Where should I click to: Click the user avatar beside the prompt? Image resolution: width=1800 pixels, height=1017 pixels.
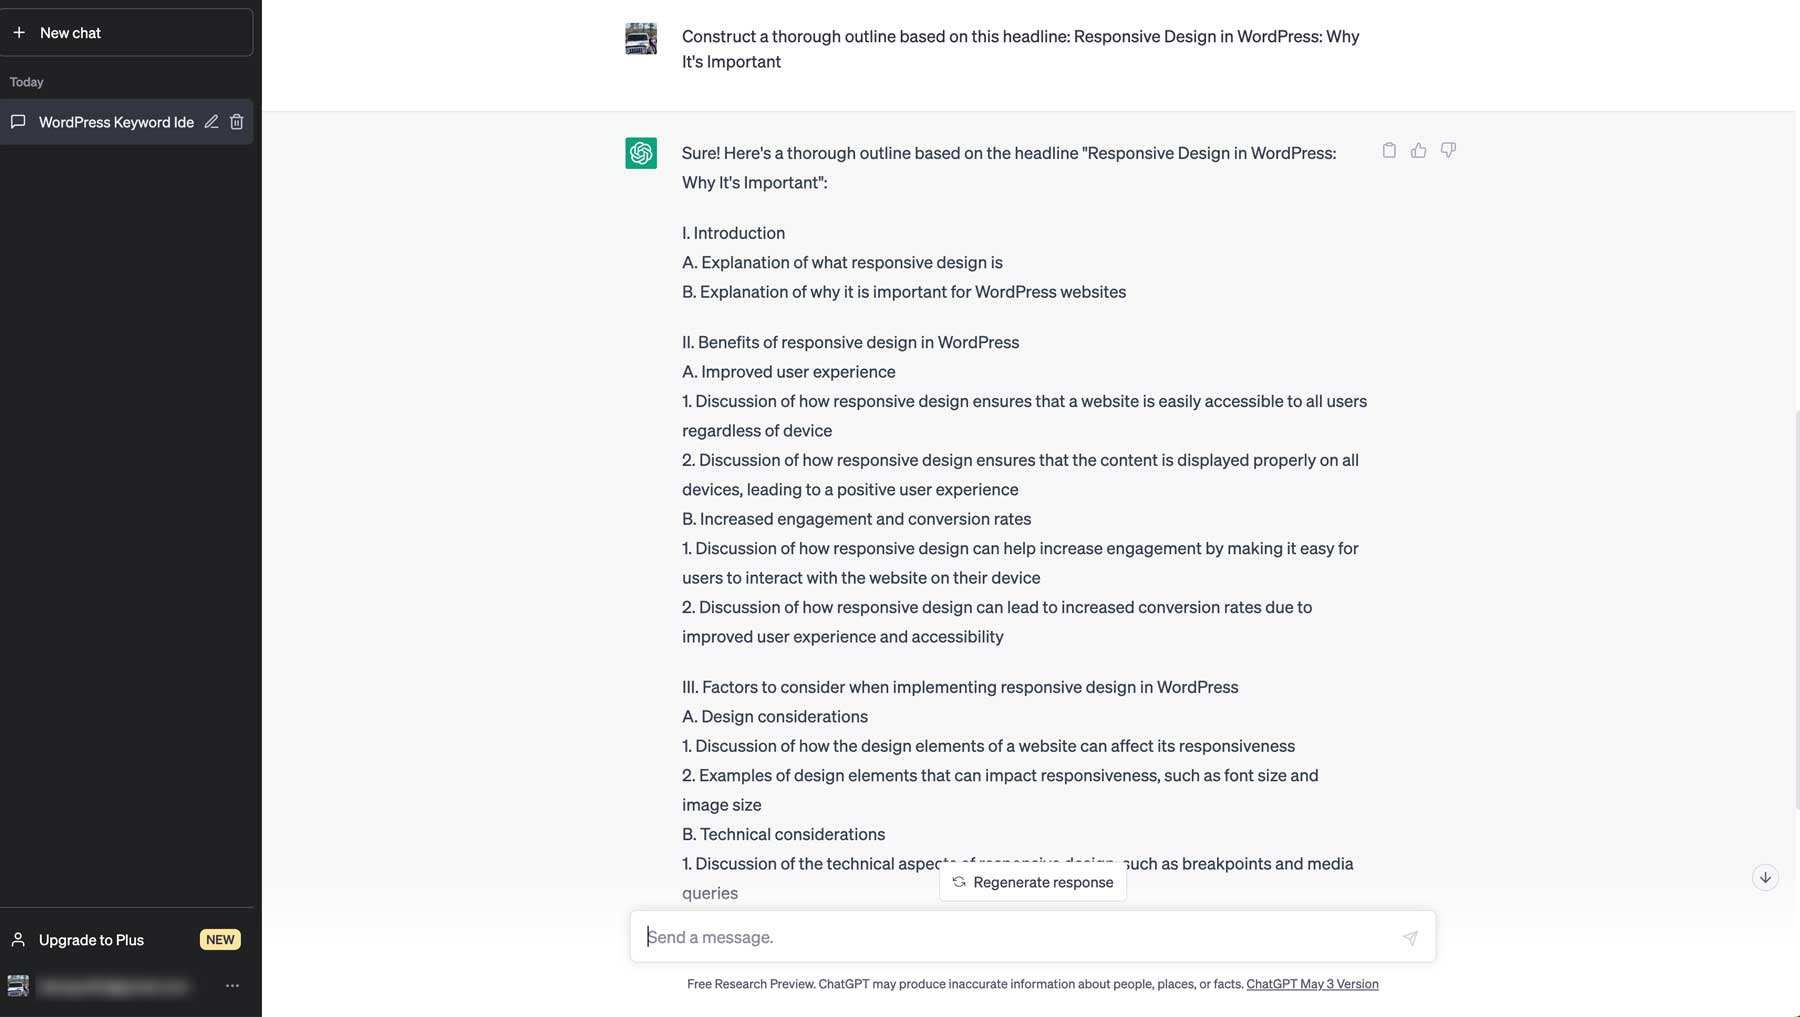641,39
